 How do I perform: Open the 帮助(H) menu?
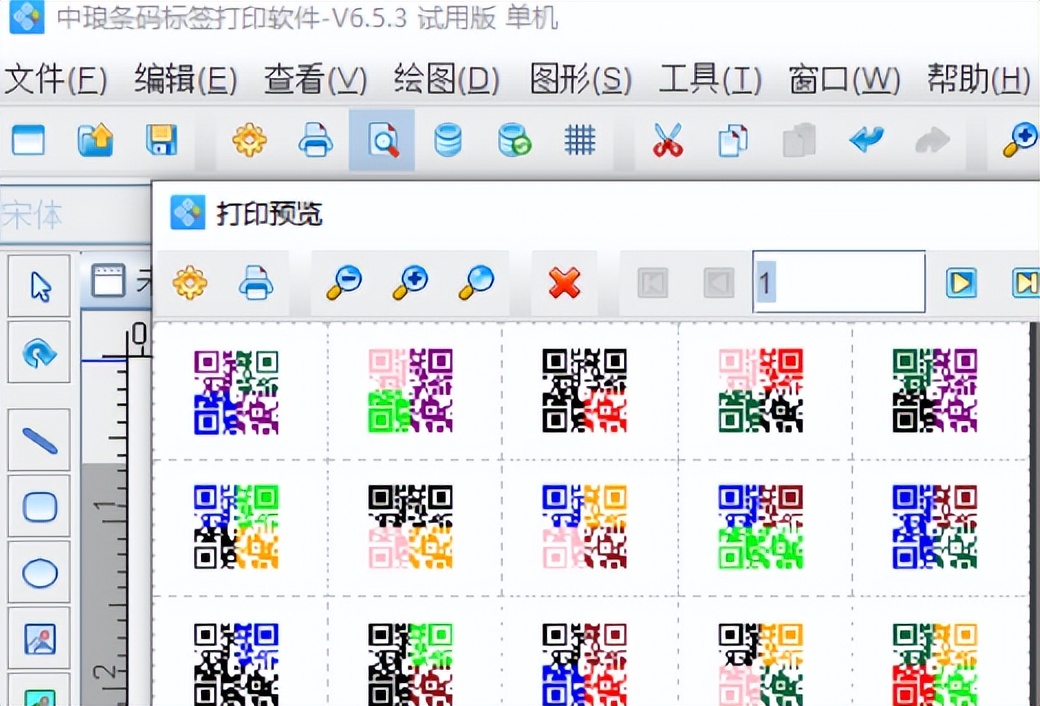[979, 80]
